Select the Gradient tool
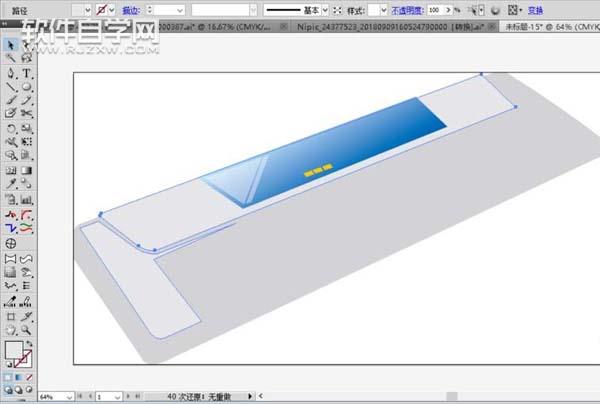This screenshot has height=404, width=600. click(x=26, y=170)
